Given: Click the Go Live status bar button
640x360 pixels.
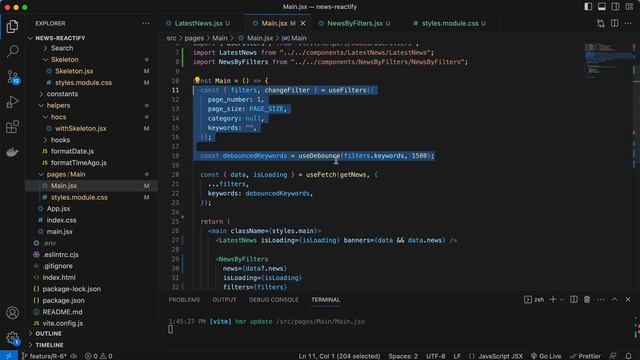Looking at the screenshot, I should 546,356.
